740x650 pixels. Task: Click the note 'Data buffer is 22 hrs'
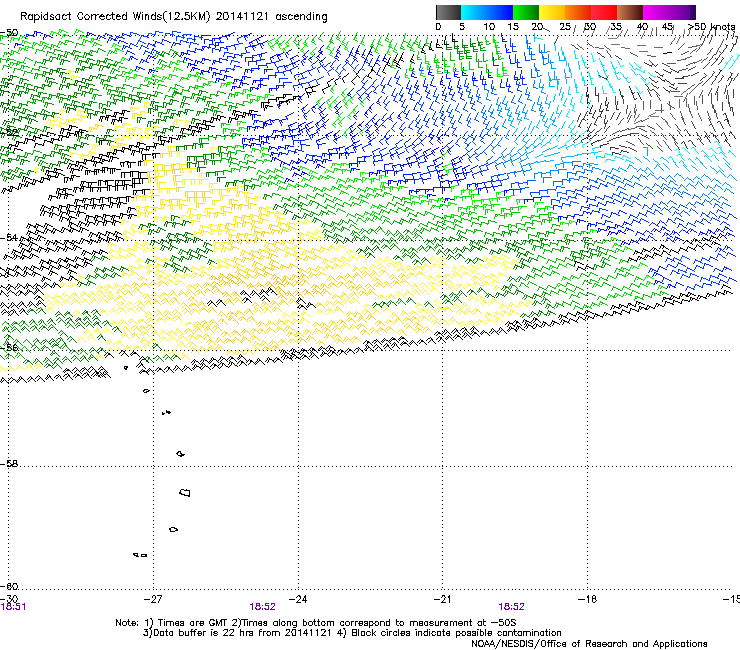204,633
